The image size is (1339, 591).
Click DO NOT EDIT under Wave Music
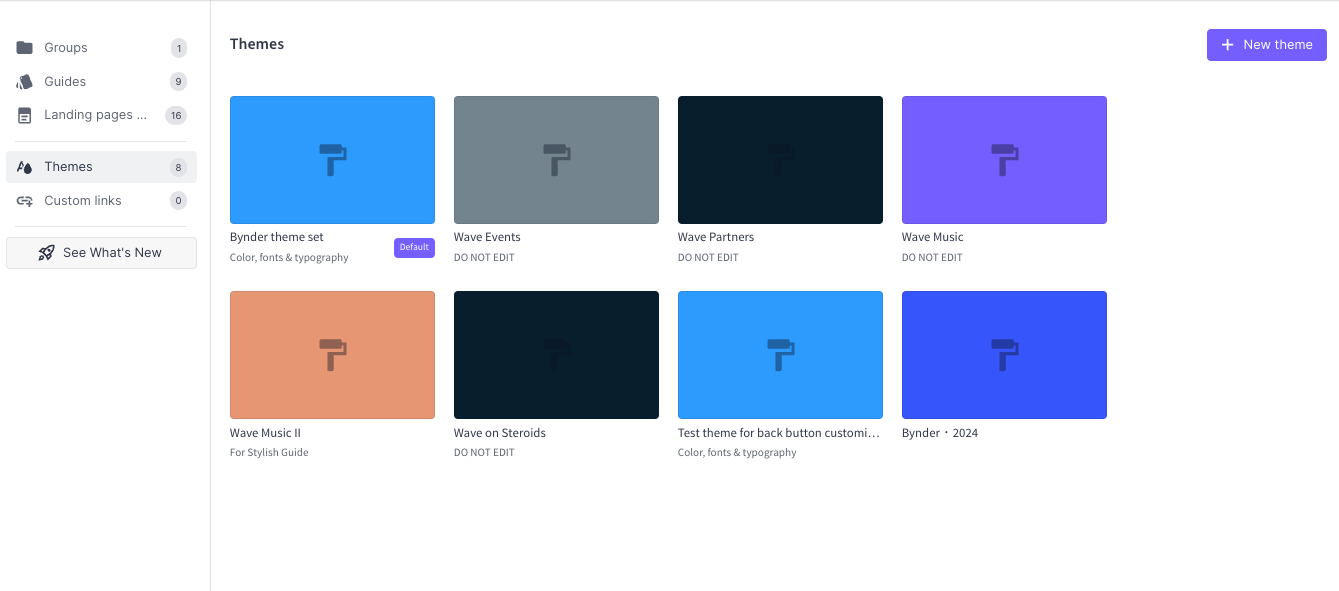click(932, 257)
